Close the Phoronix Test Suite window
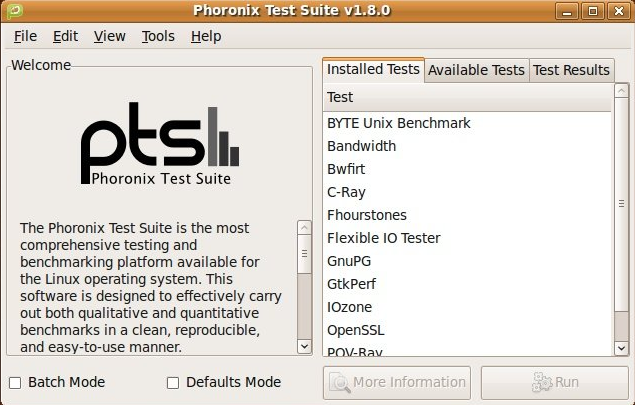 coord(618,11)
